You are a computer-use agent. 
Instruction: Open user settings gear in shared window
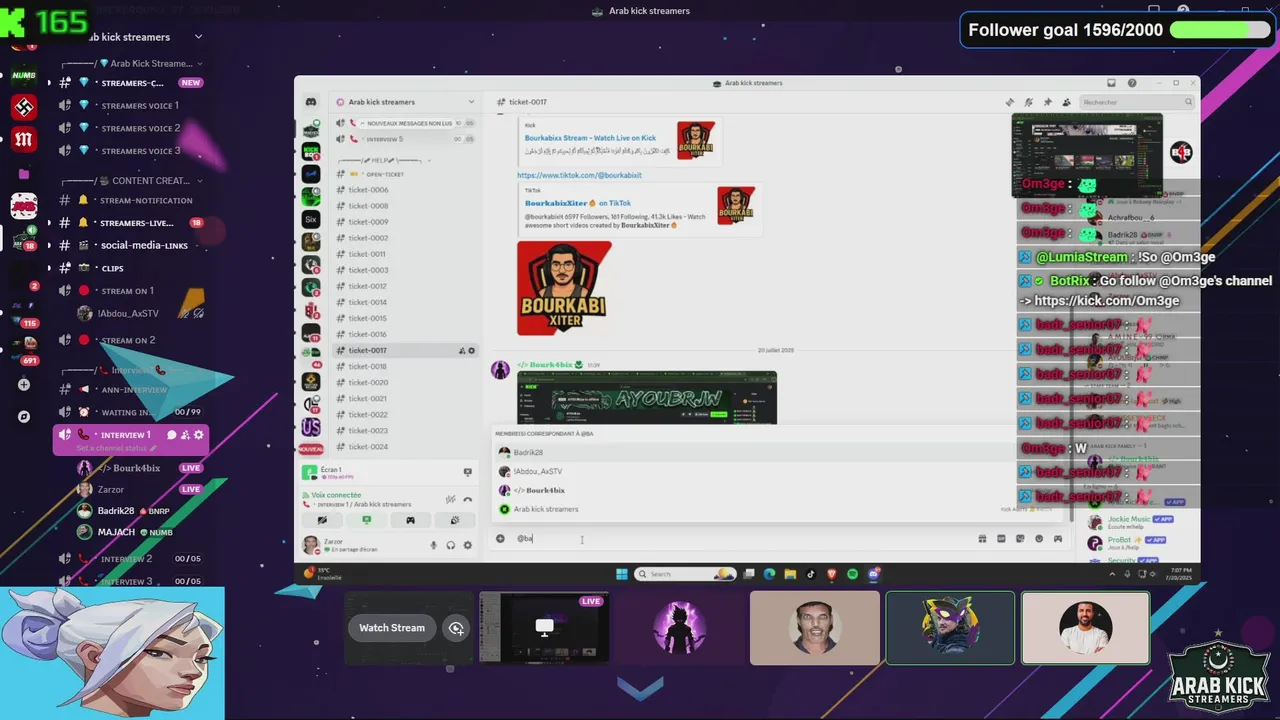pyautogui.click(x=467, y=545)
